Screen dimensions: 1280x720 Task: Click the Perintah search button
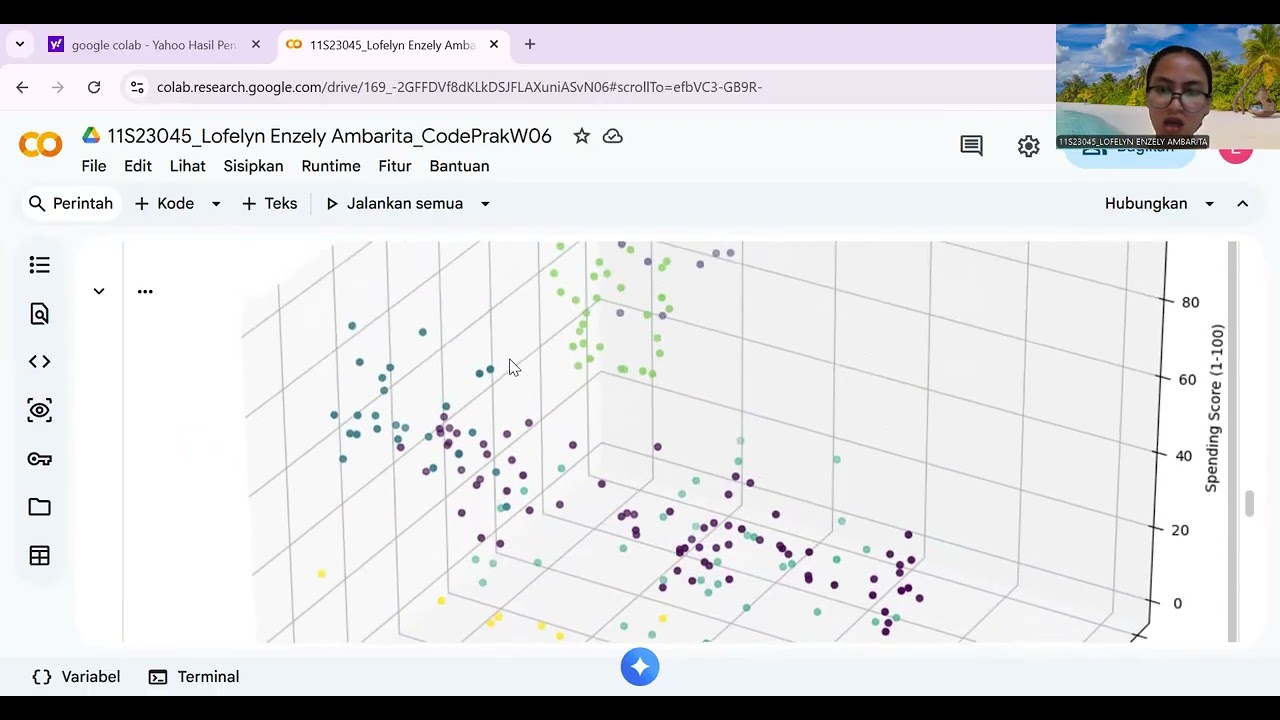pos(70,204)
